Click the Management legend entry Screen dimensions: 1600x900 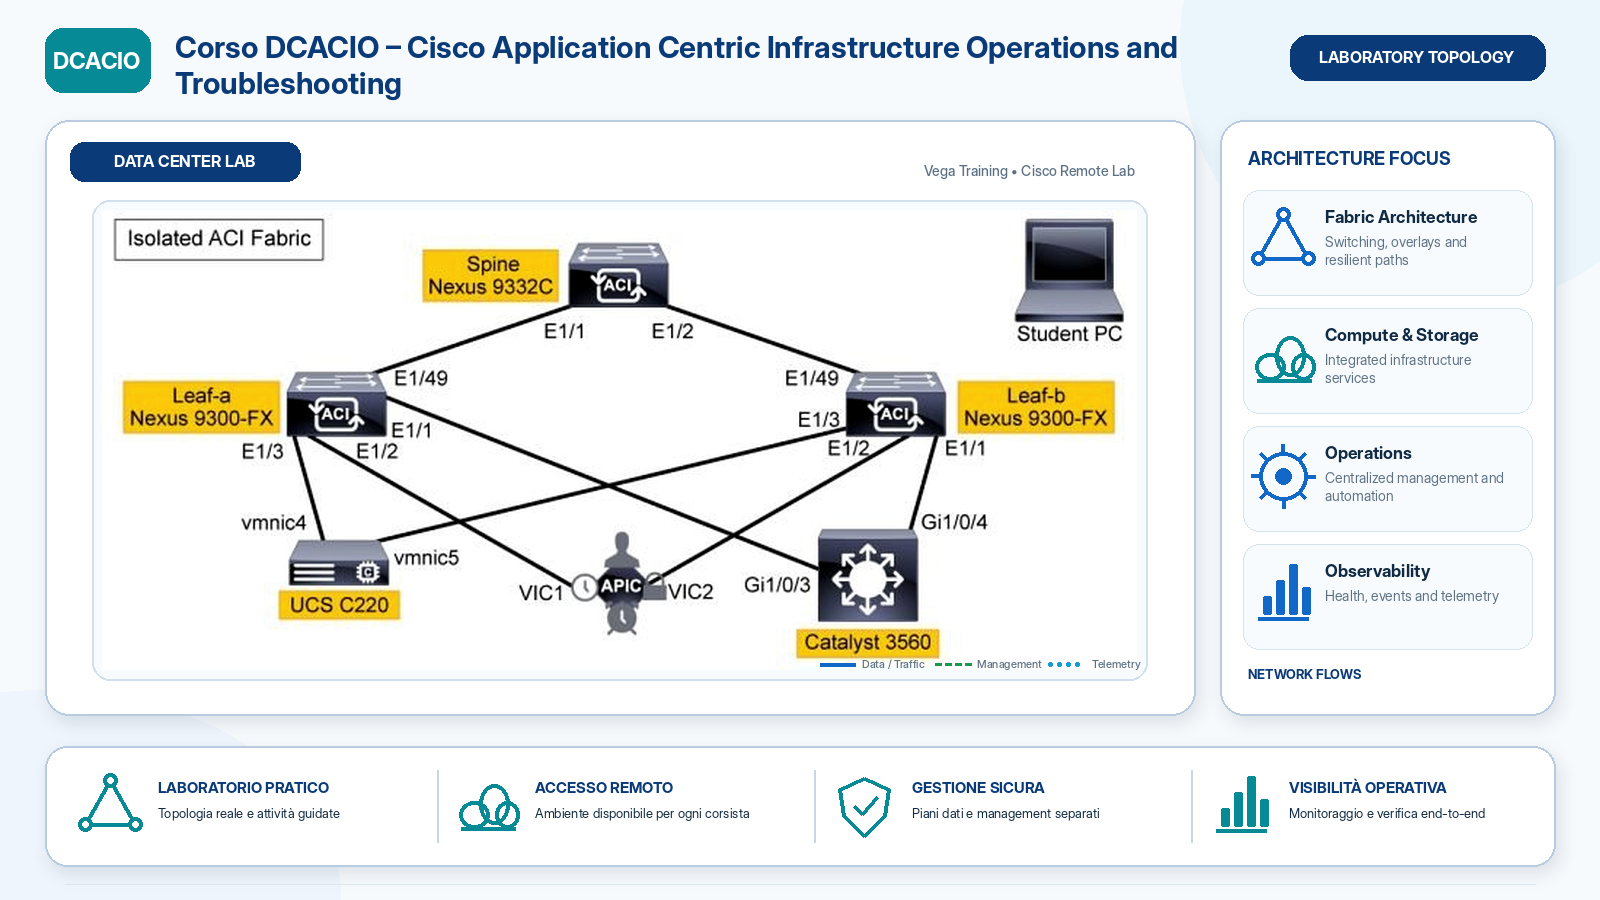[988, 664]
